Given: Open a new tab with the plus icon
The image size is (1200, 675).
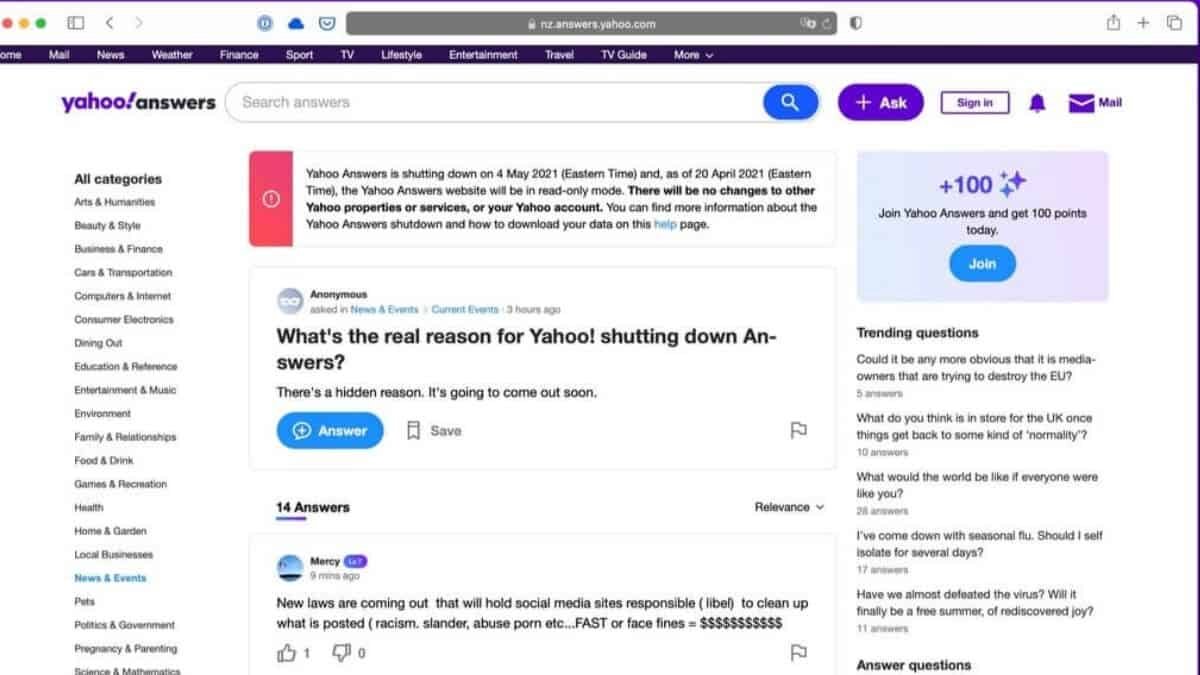Looking at the screenshot, I should coord(1143,23).
